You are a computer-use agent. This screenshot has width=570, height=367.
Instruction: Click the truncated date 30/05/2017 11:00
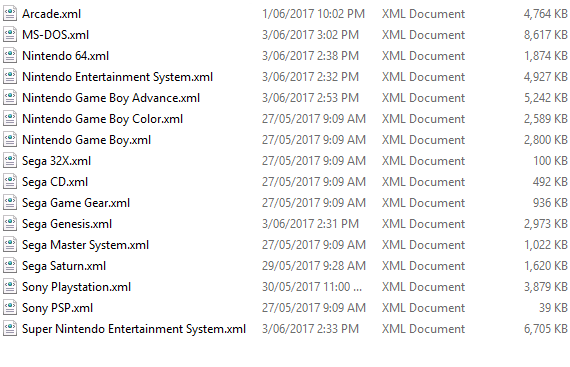[x=312, y=287]
